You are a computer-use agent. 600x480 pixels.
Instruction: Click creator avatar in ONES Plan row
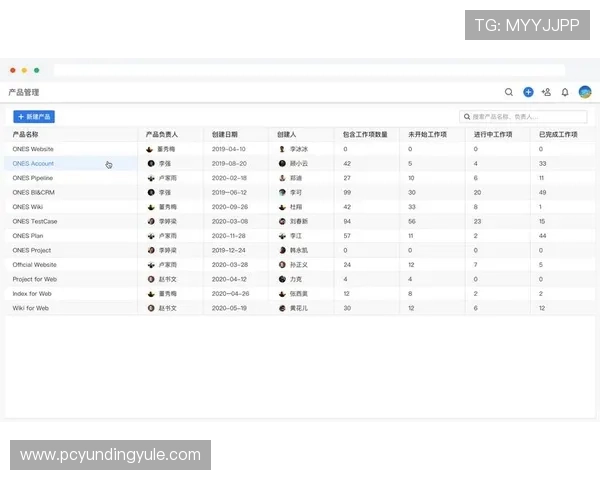(x=282, y=236)
